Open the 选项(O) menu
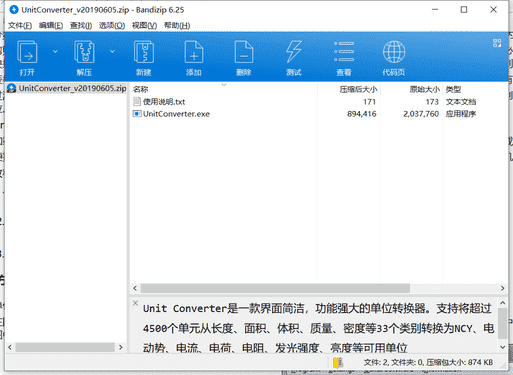 (112, 26)
